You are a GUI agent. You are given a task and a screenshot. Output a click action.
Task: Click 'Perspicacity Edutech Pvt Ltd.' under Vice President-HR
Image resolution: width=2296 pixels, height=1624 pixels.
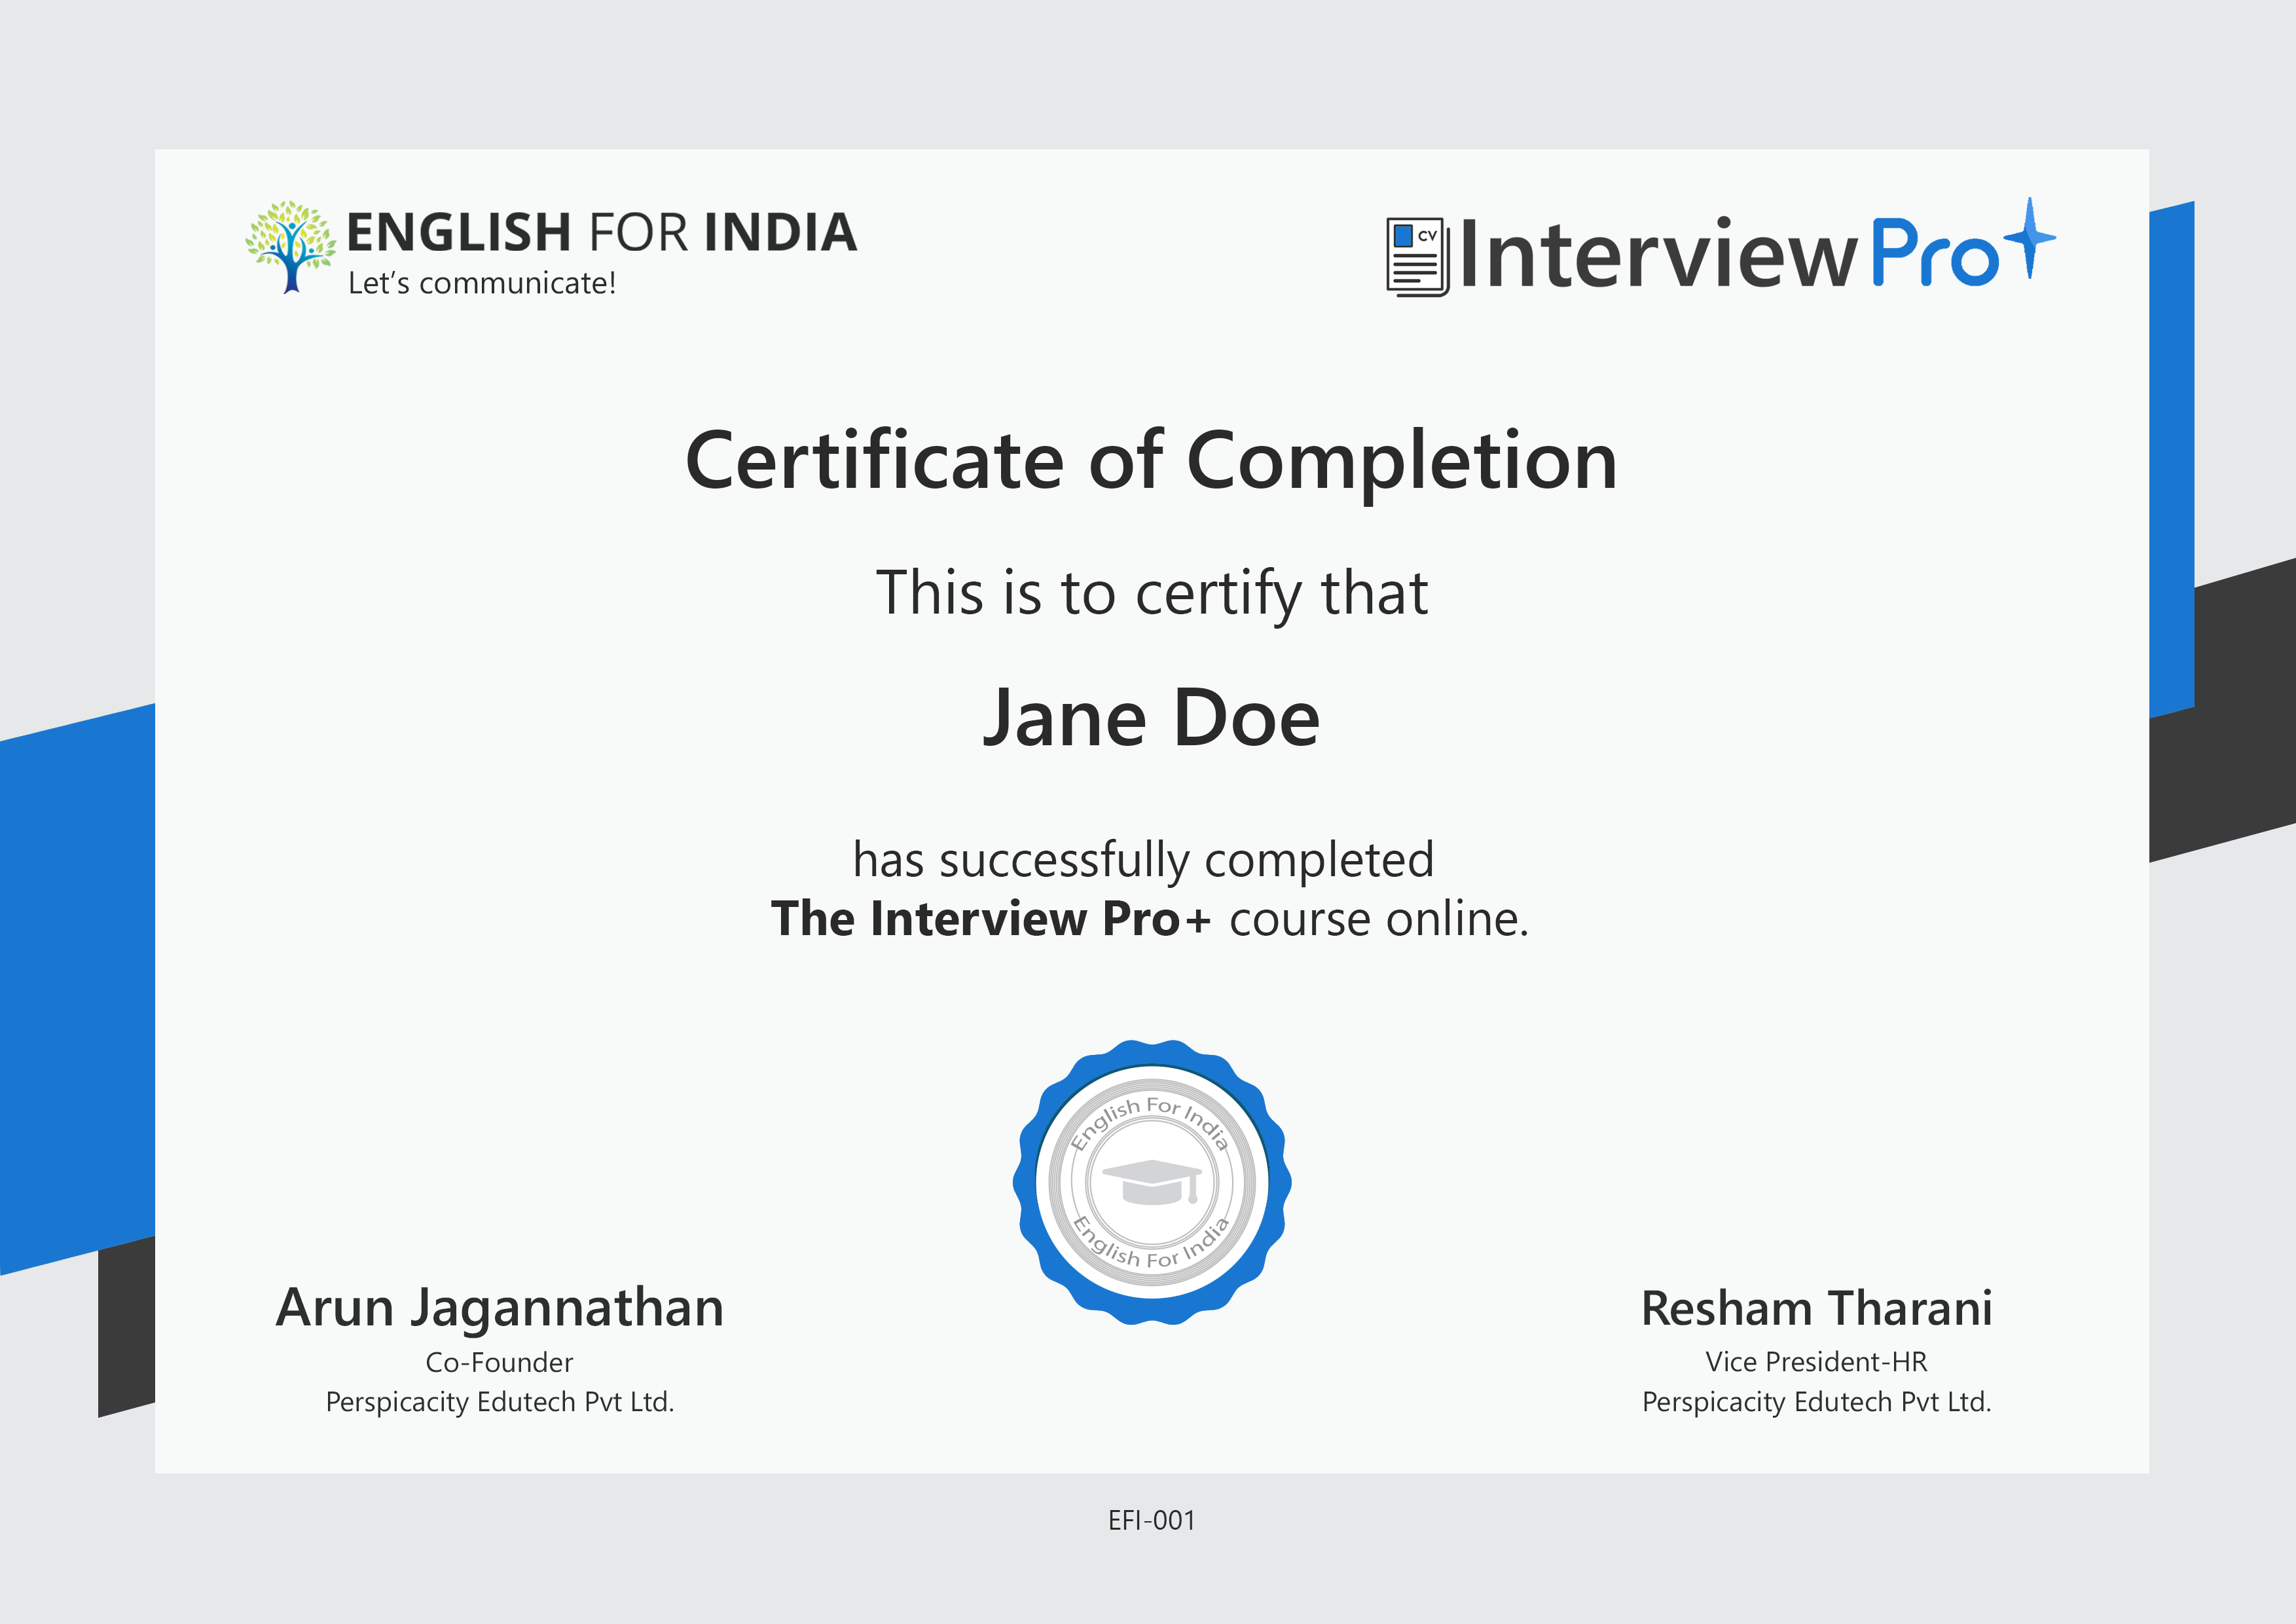(x=1817, y=1402)
